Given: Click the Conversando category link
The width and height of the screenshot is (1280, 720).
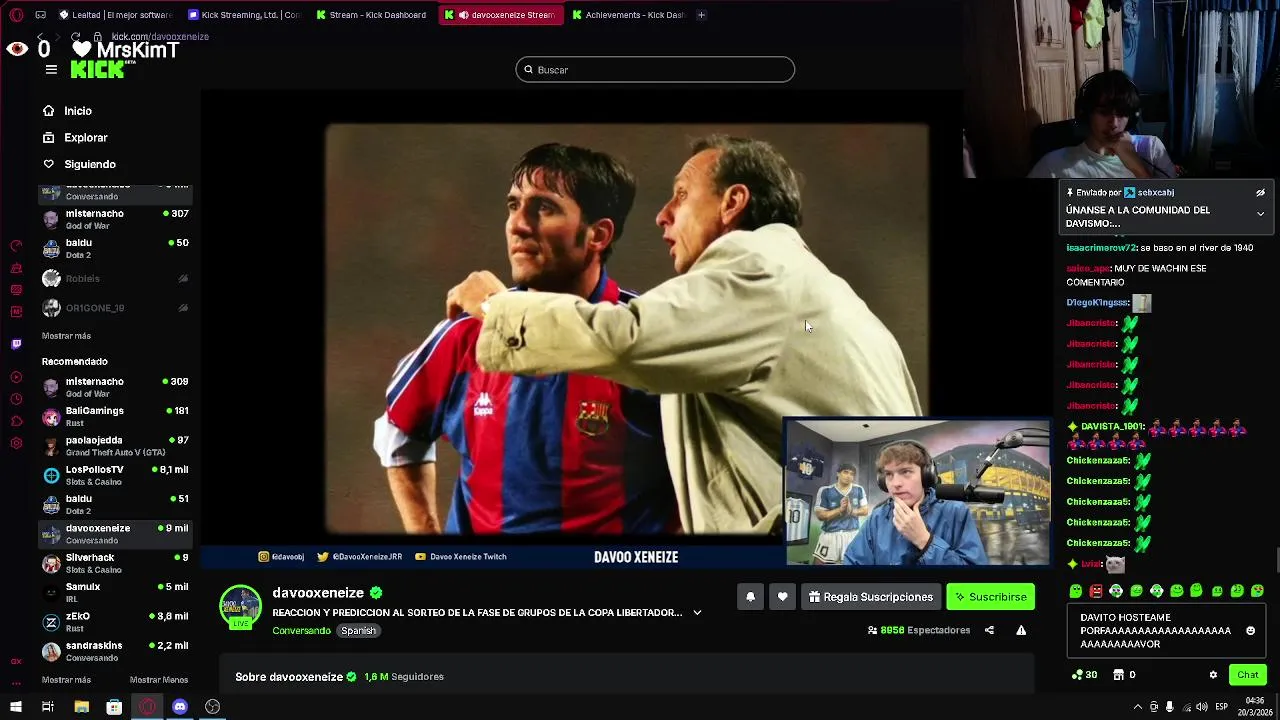Looking at the screenshot, I should (x=301, y=631).
